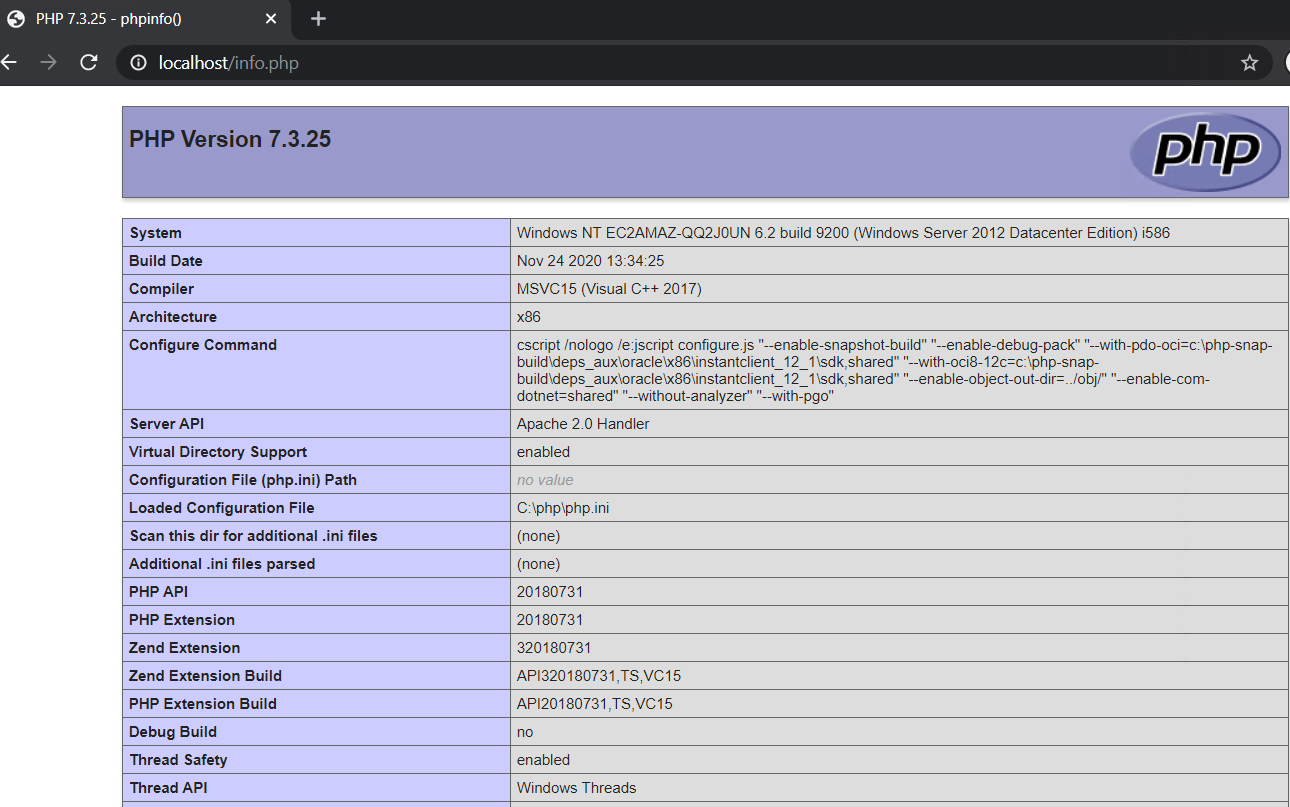The image size is (1290, 807).
Task: Click the Configuration File (php.ini) Path label
Action: tap(243, 480)
